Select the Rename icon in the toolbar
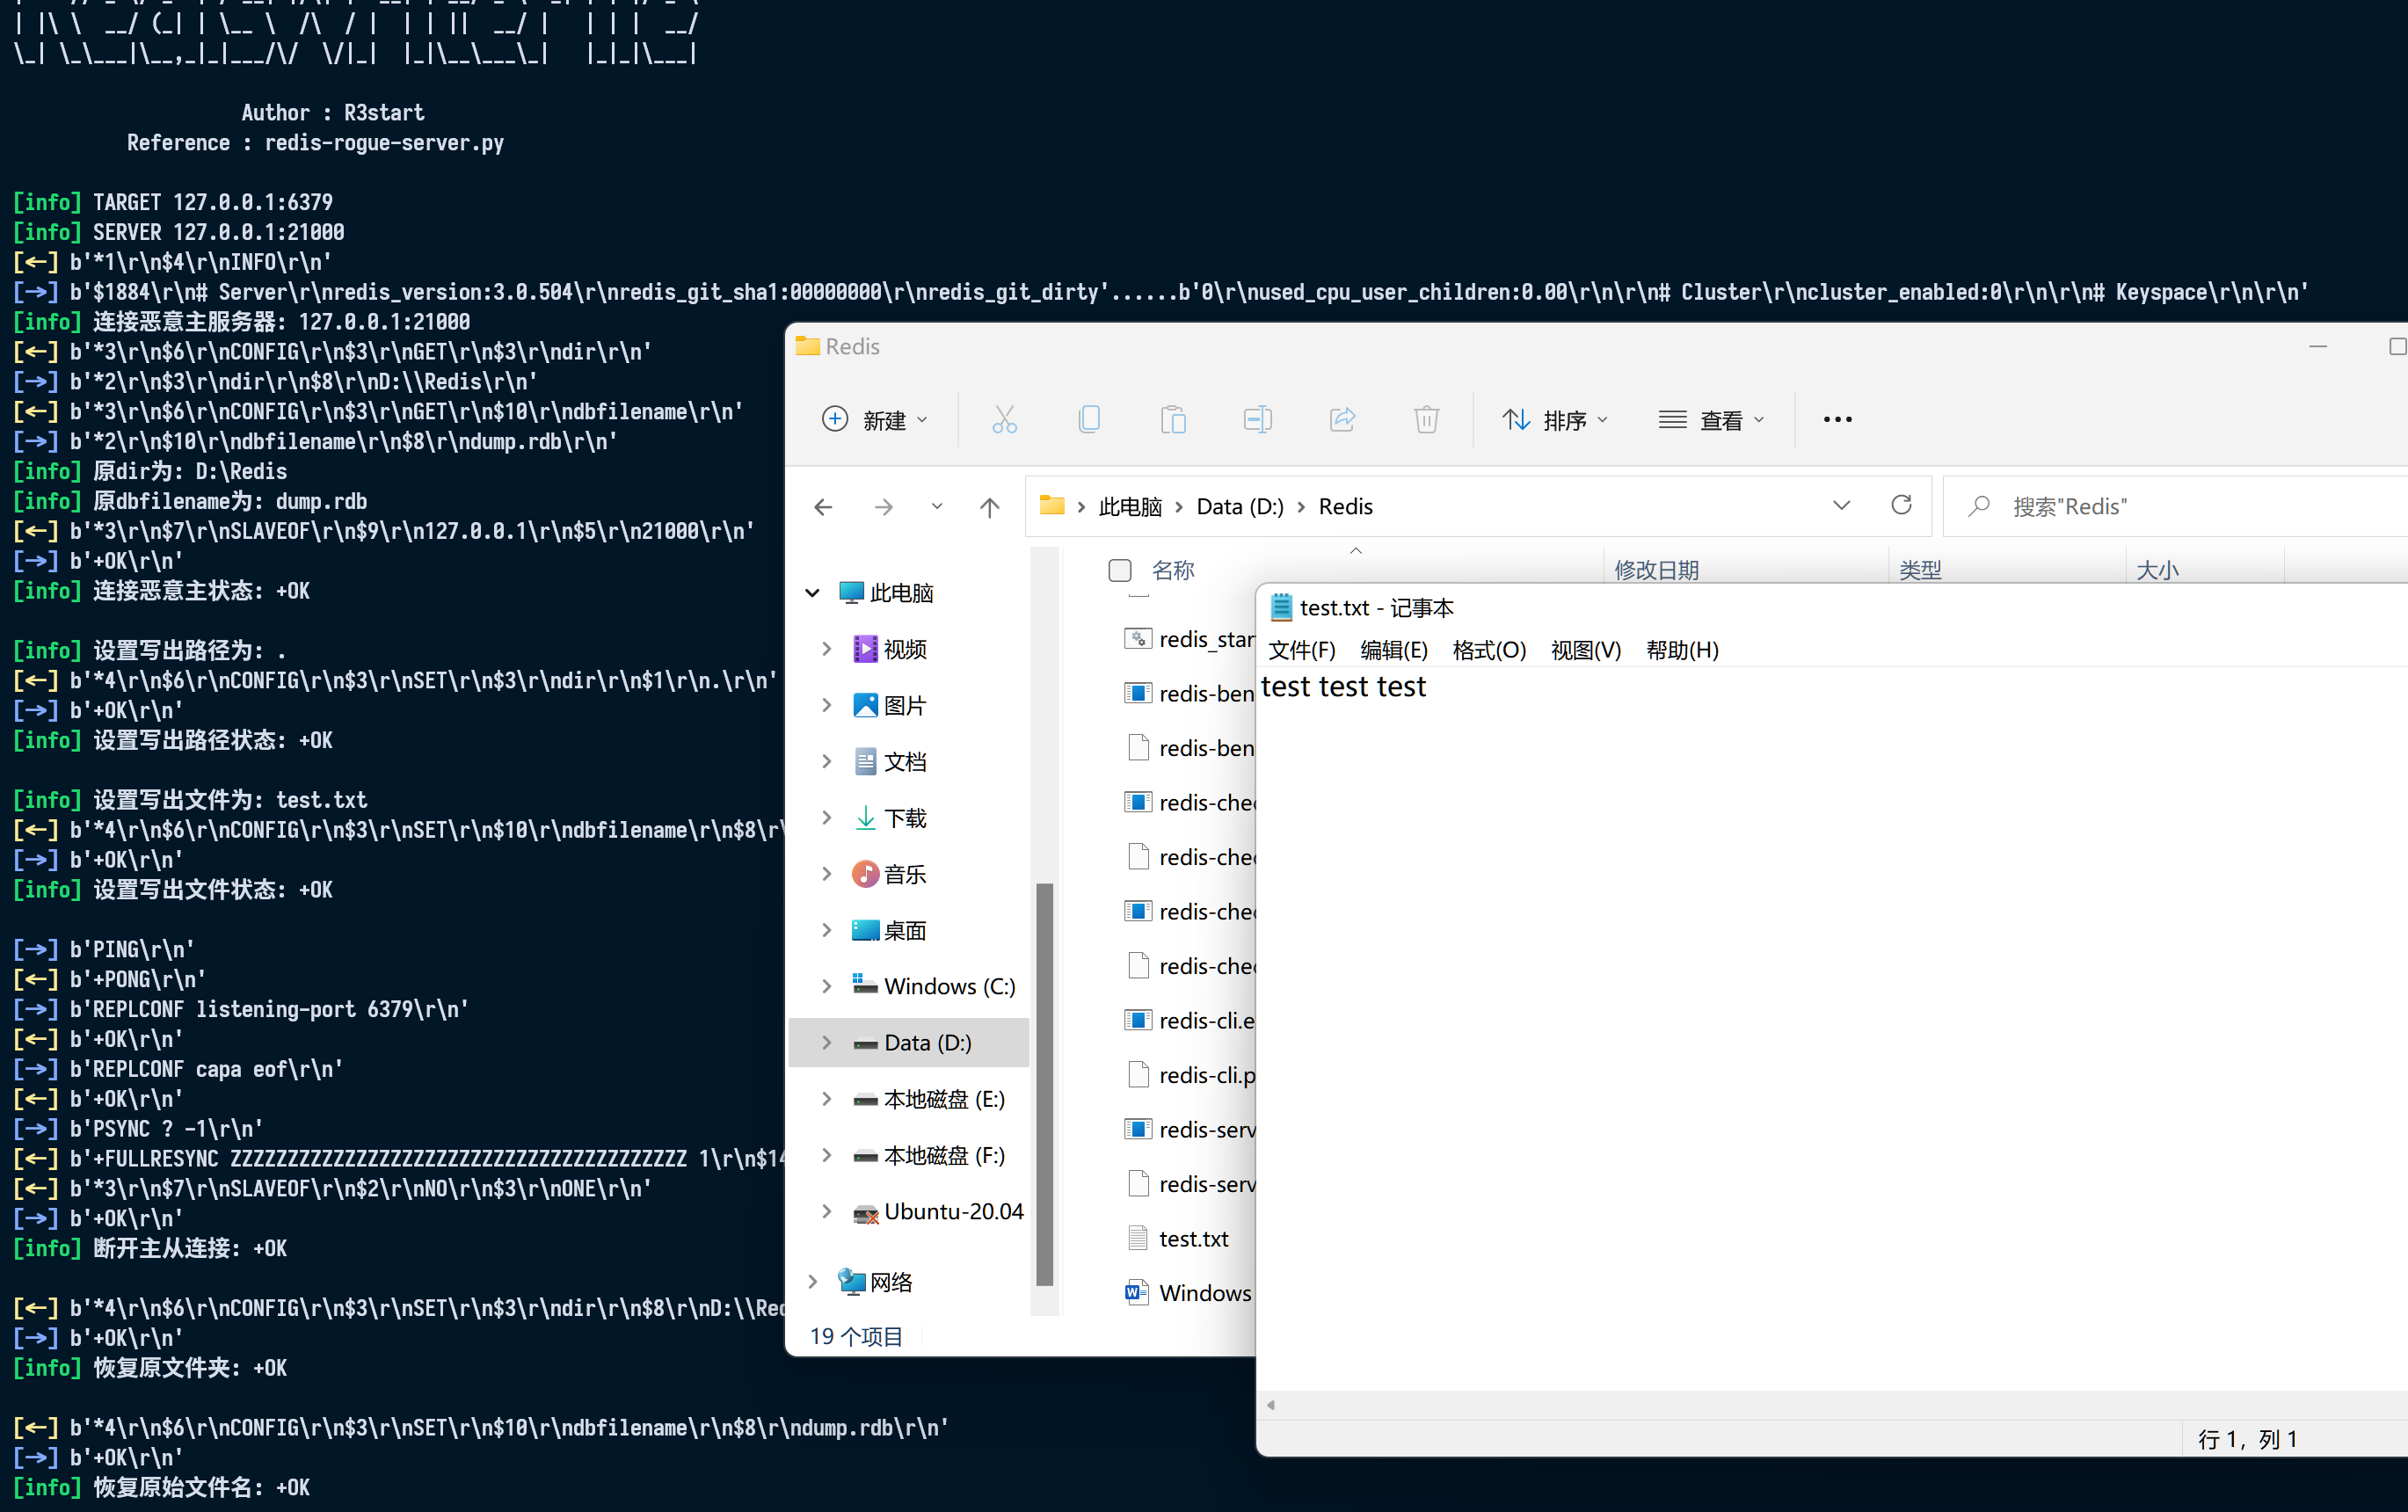This screenshot has height=1512, width=2408. 1257,419
